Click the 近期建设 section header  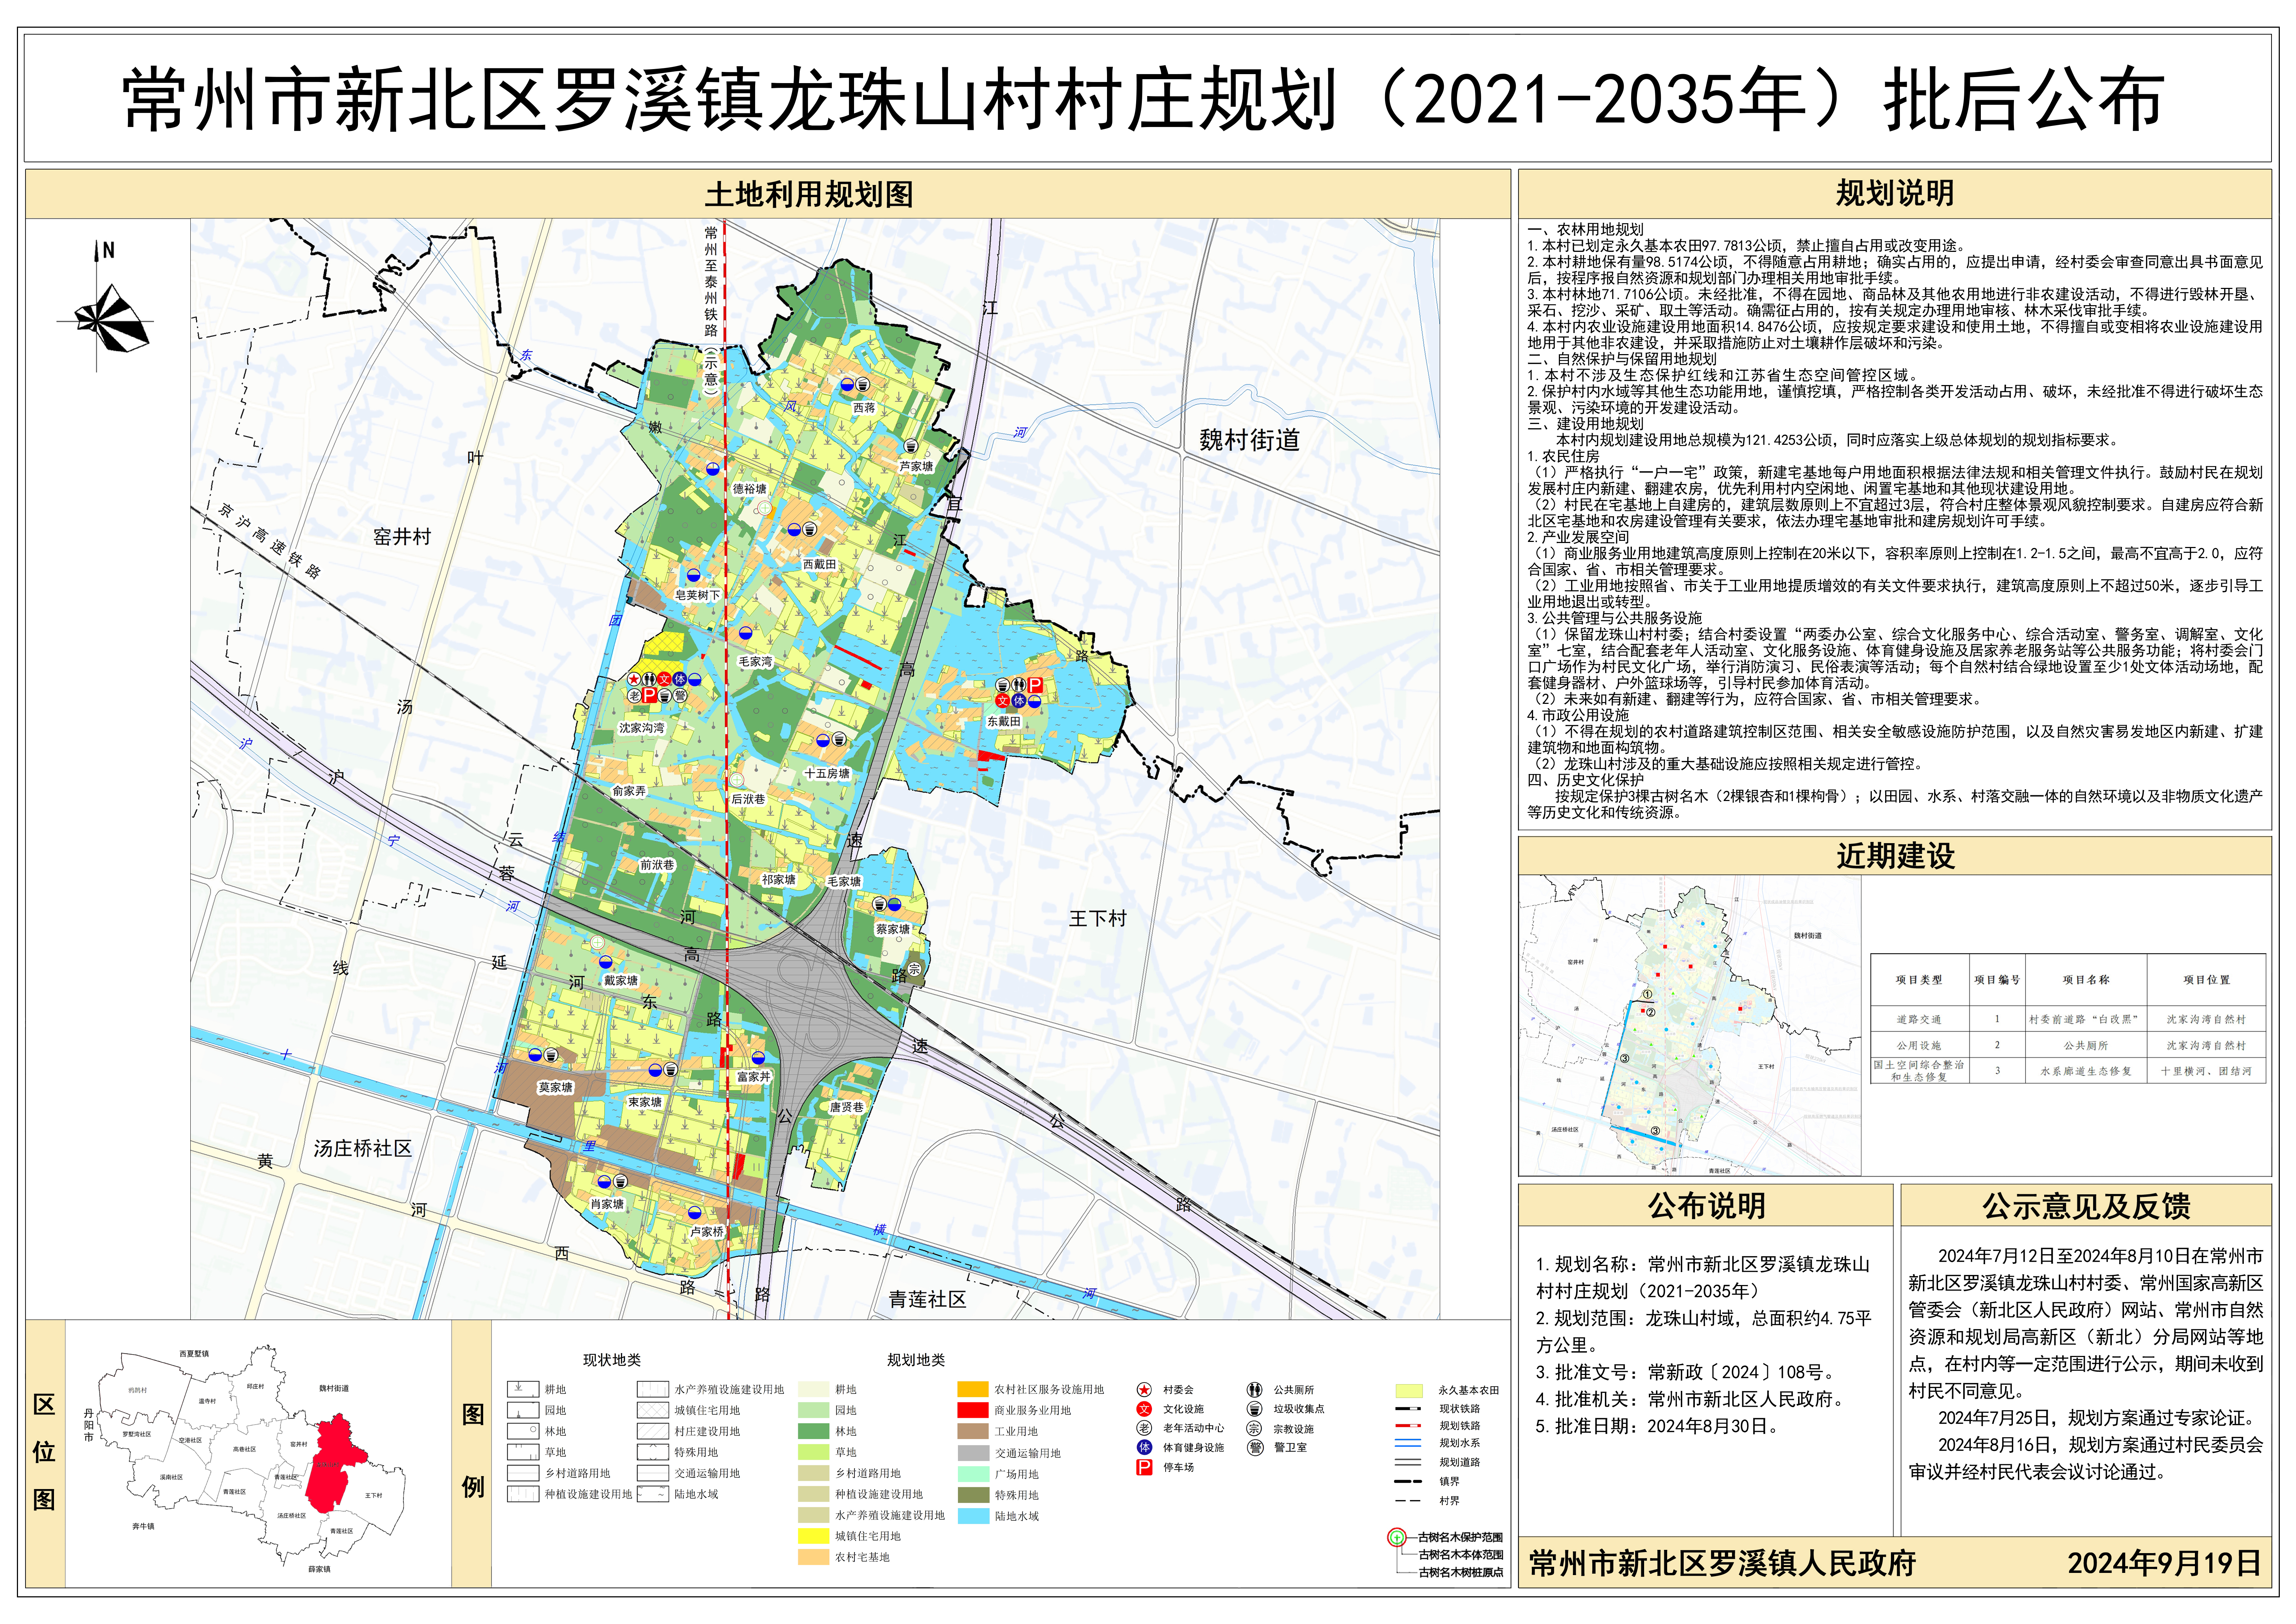(x=1894, y=856)
